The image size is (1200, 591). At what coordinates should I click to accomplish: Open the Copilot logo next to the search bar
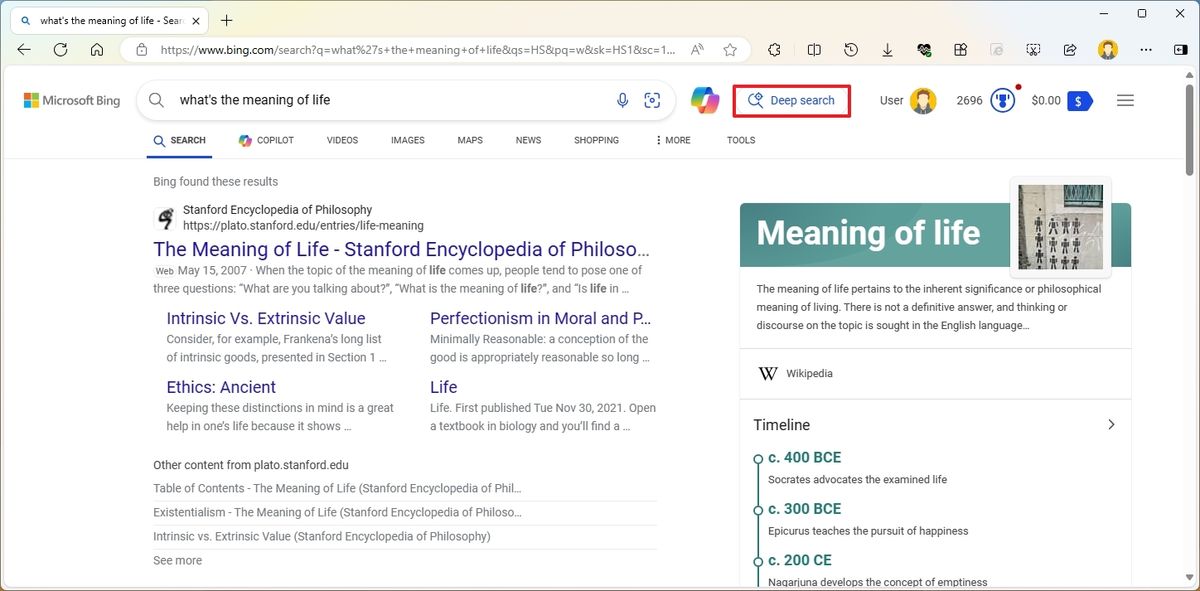coord(705,99)
